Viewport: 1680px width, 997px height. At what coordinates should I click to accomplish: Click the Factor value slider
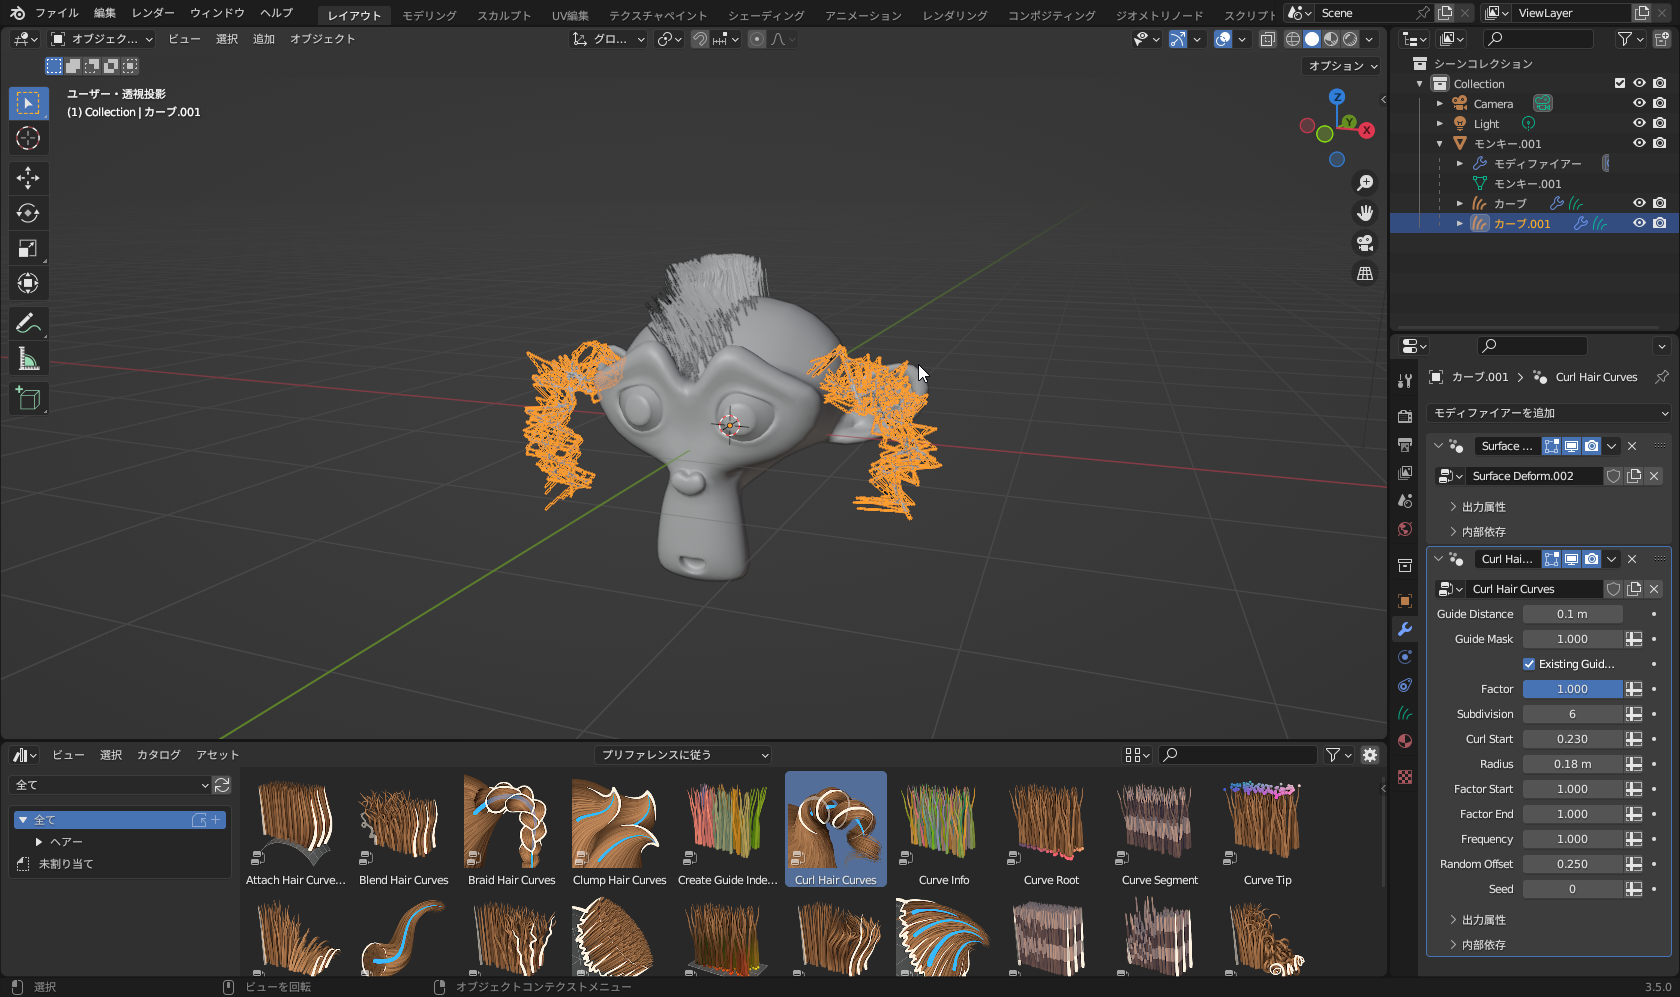point(1572,689)
